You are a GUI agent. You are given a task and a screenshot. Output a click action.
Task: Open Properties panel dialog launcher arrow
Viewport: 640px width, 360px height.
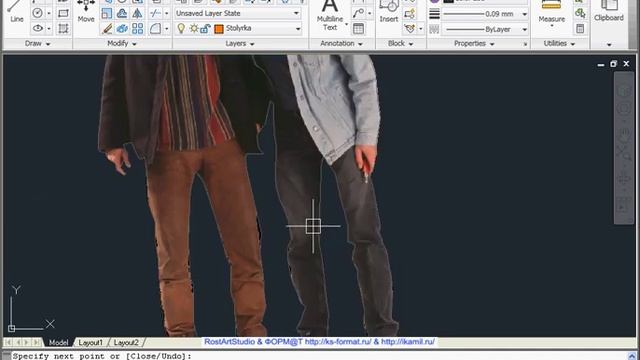(x=525, y=44)
